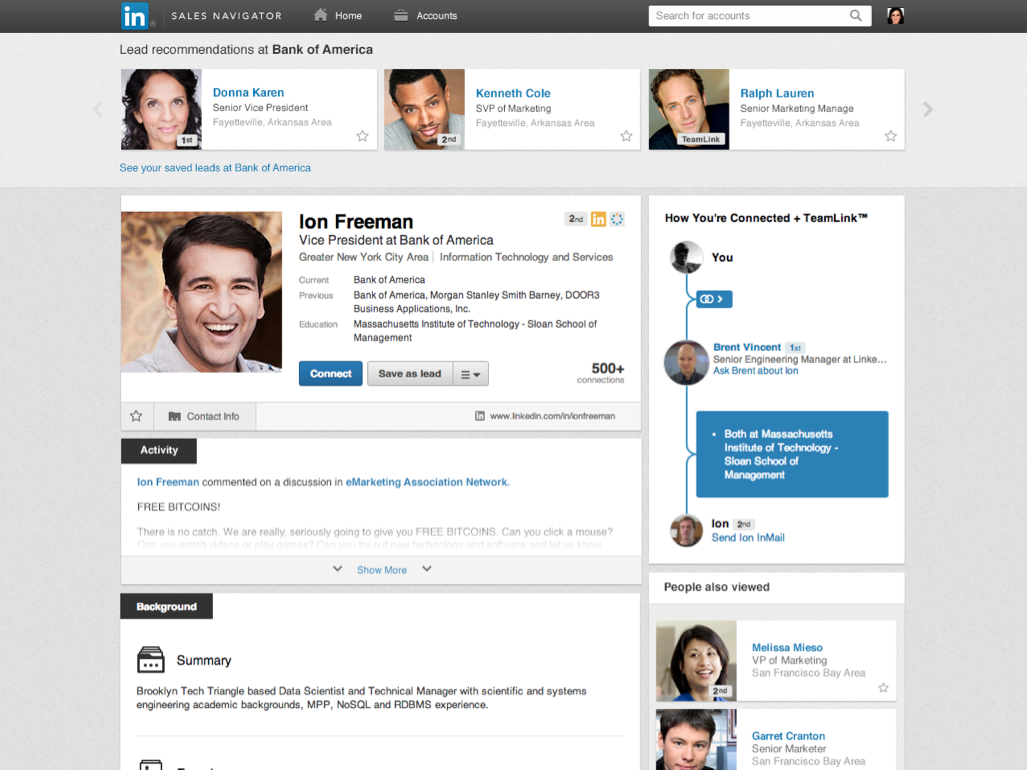Click Ralph Lauren's TeamLink photo

coord(689,109)
